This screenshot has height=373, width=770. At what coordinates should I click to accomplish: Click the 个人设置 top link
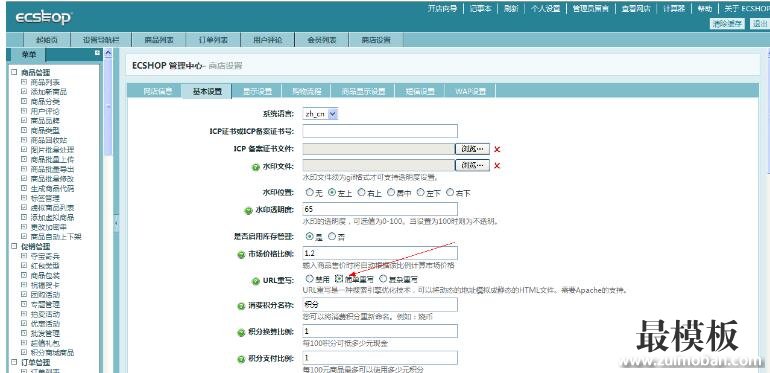[x=545, y=8]
